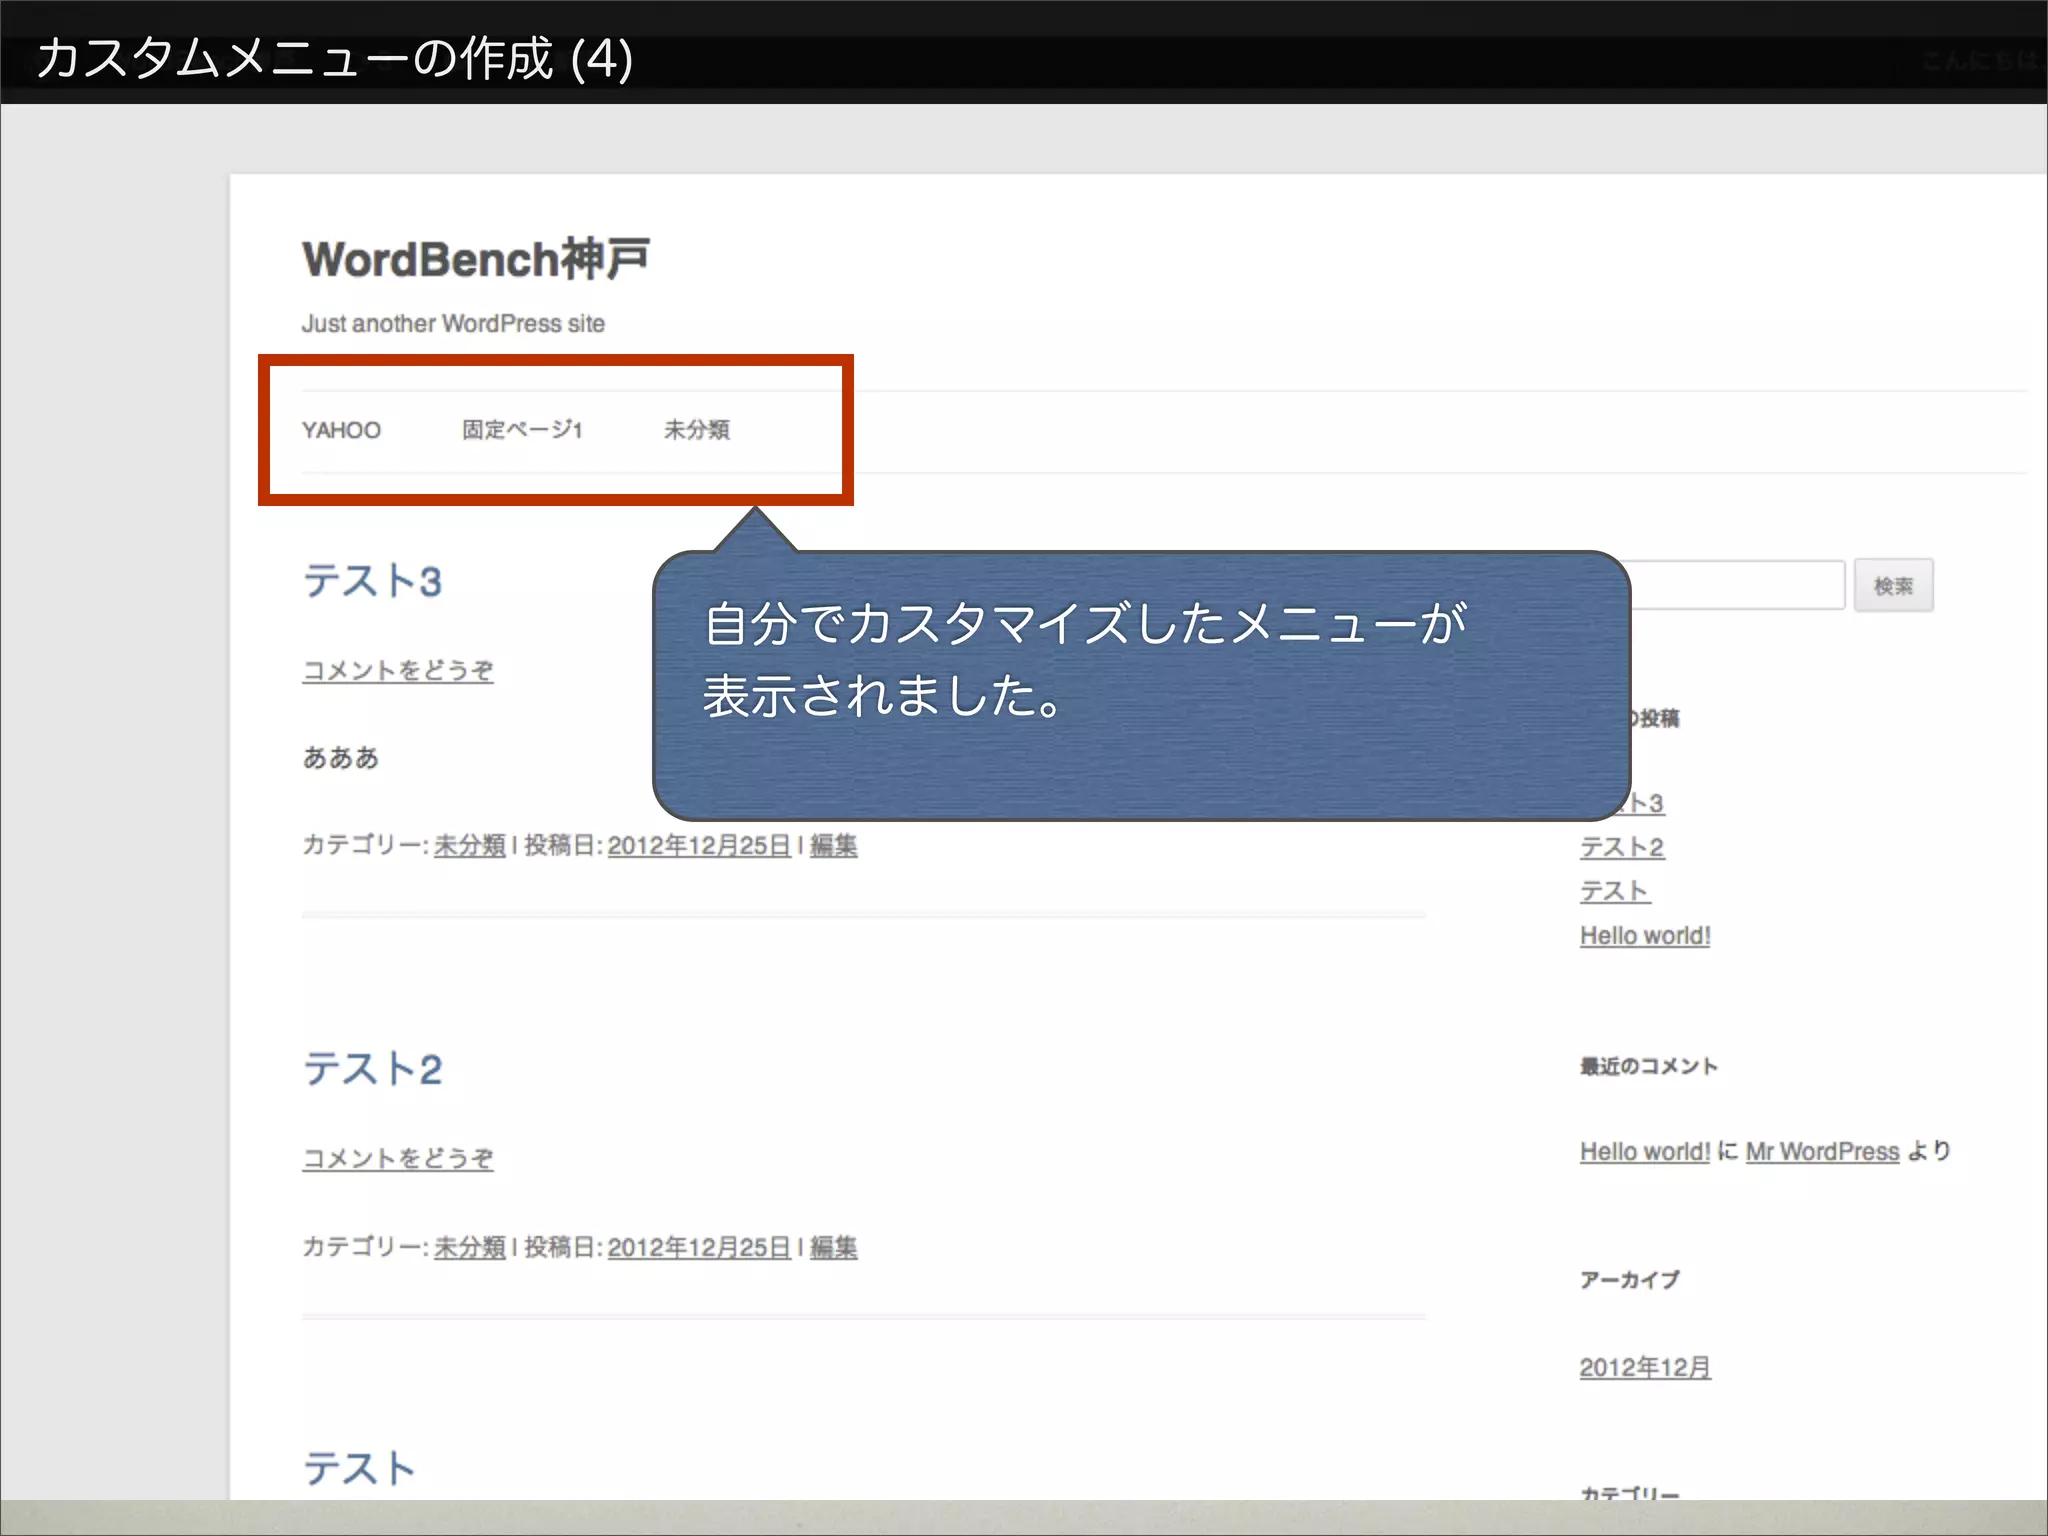The height and width of the screenshot is (1536, 2048).
Task: Open Hello world! link in recent comments
Action: (1645, 1151)
